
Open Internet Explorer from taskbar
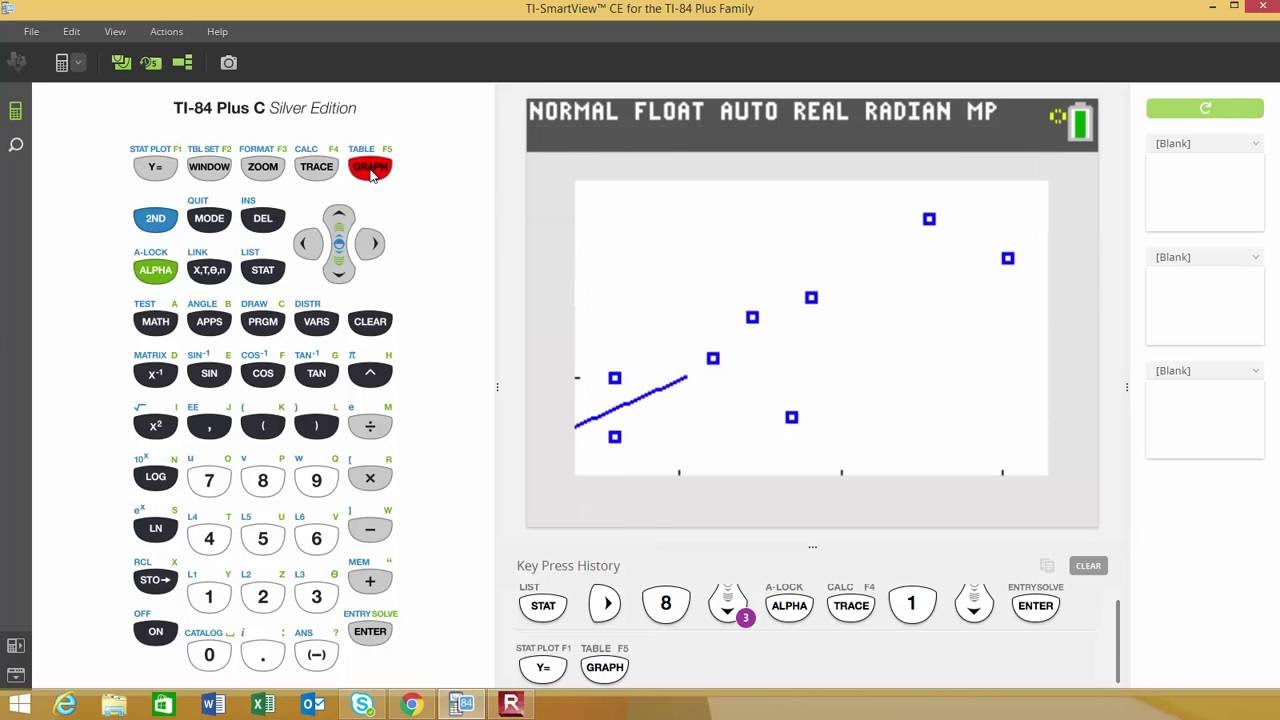(x=65, y=705)
